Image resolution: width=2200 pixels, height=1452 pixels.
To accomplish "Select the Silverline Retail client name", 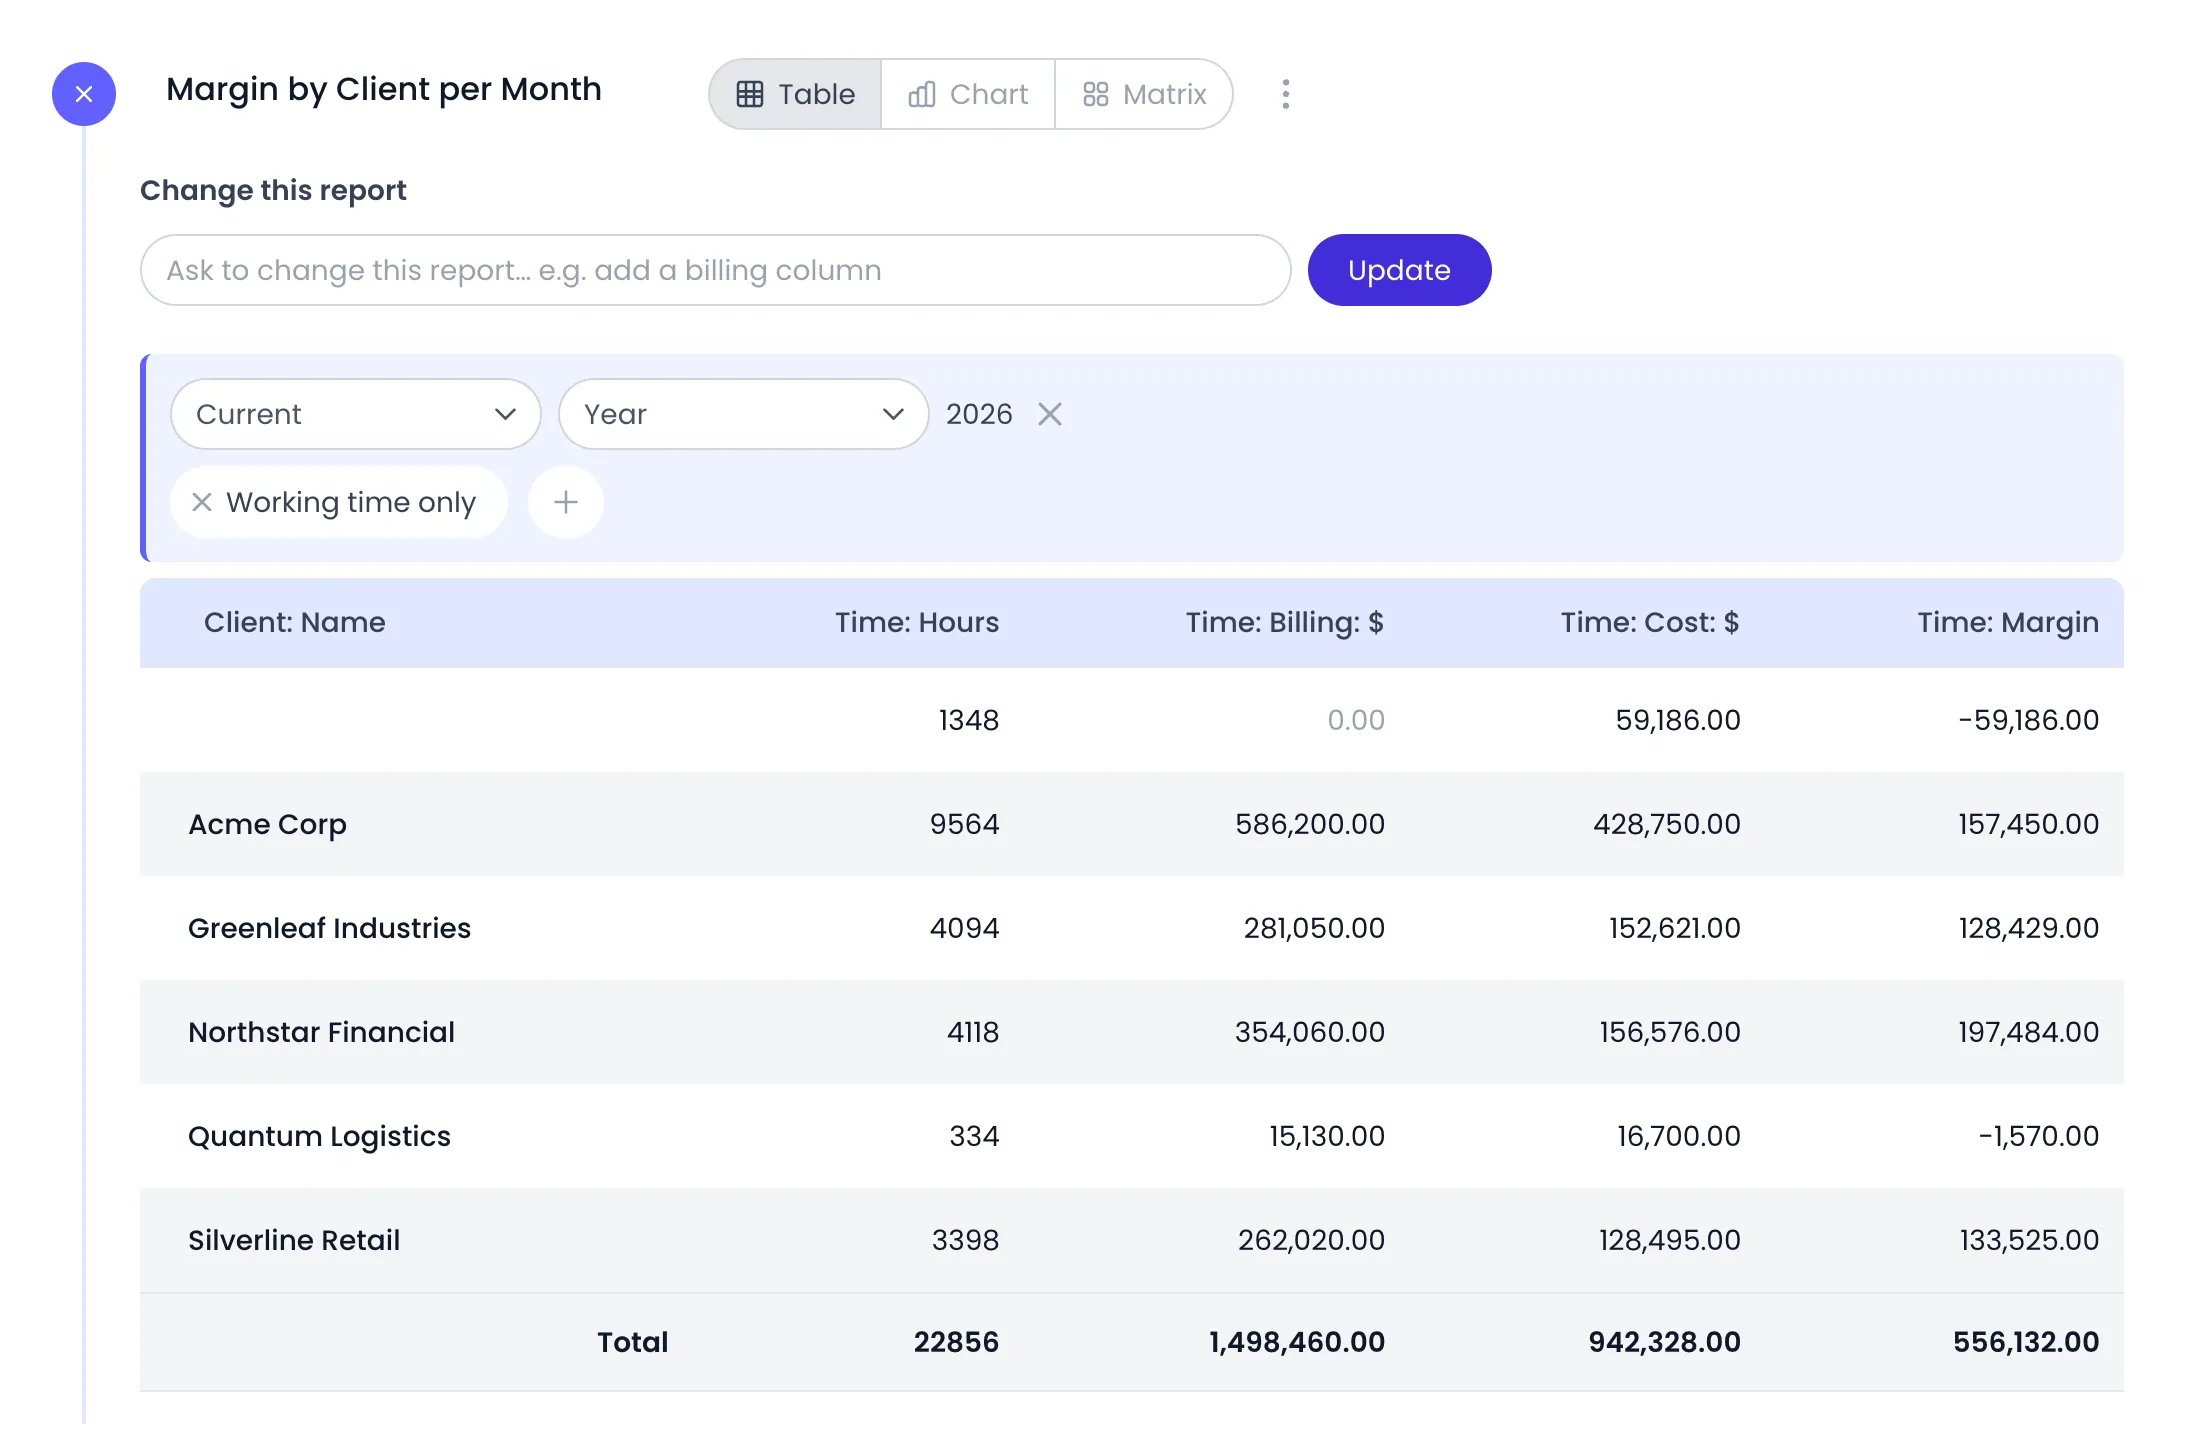I will pyautogui.click(x=294, y=1240).
